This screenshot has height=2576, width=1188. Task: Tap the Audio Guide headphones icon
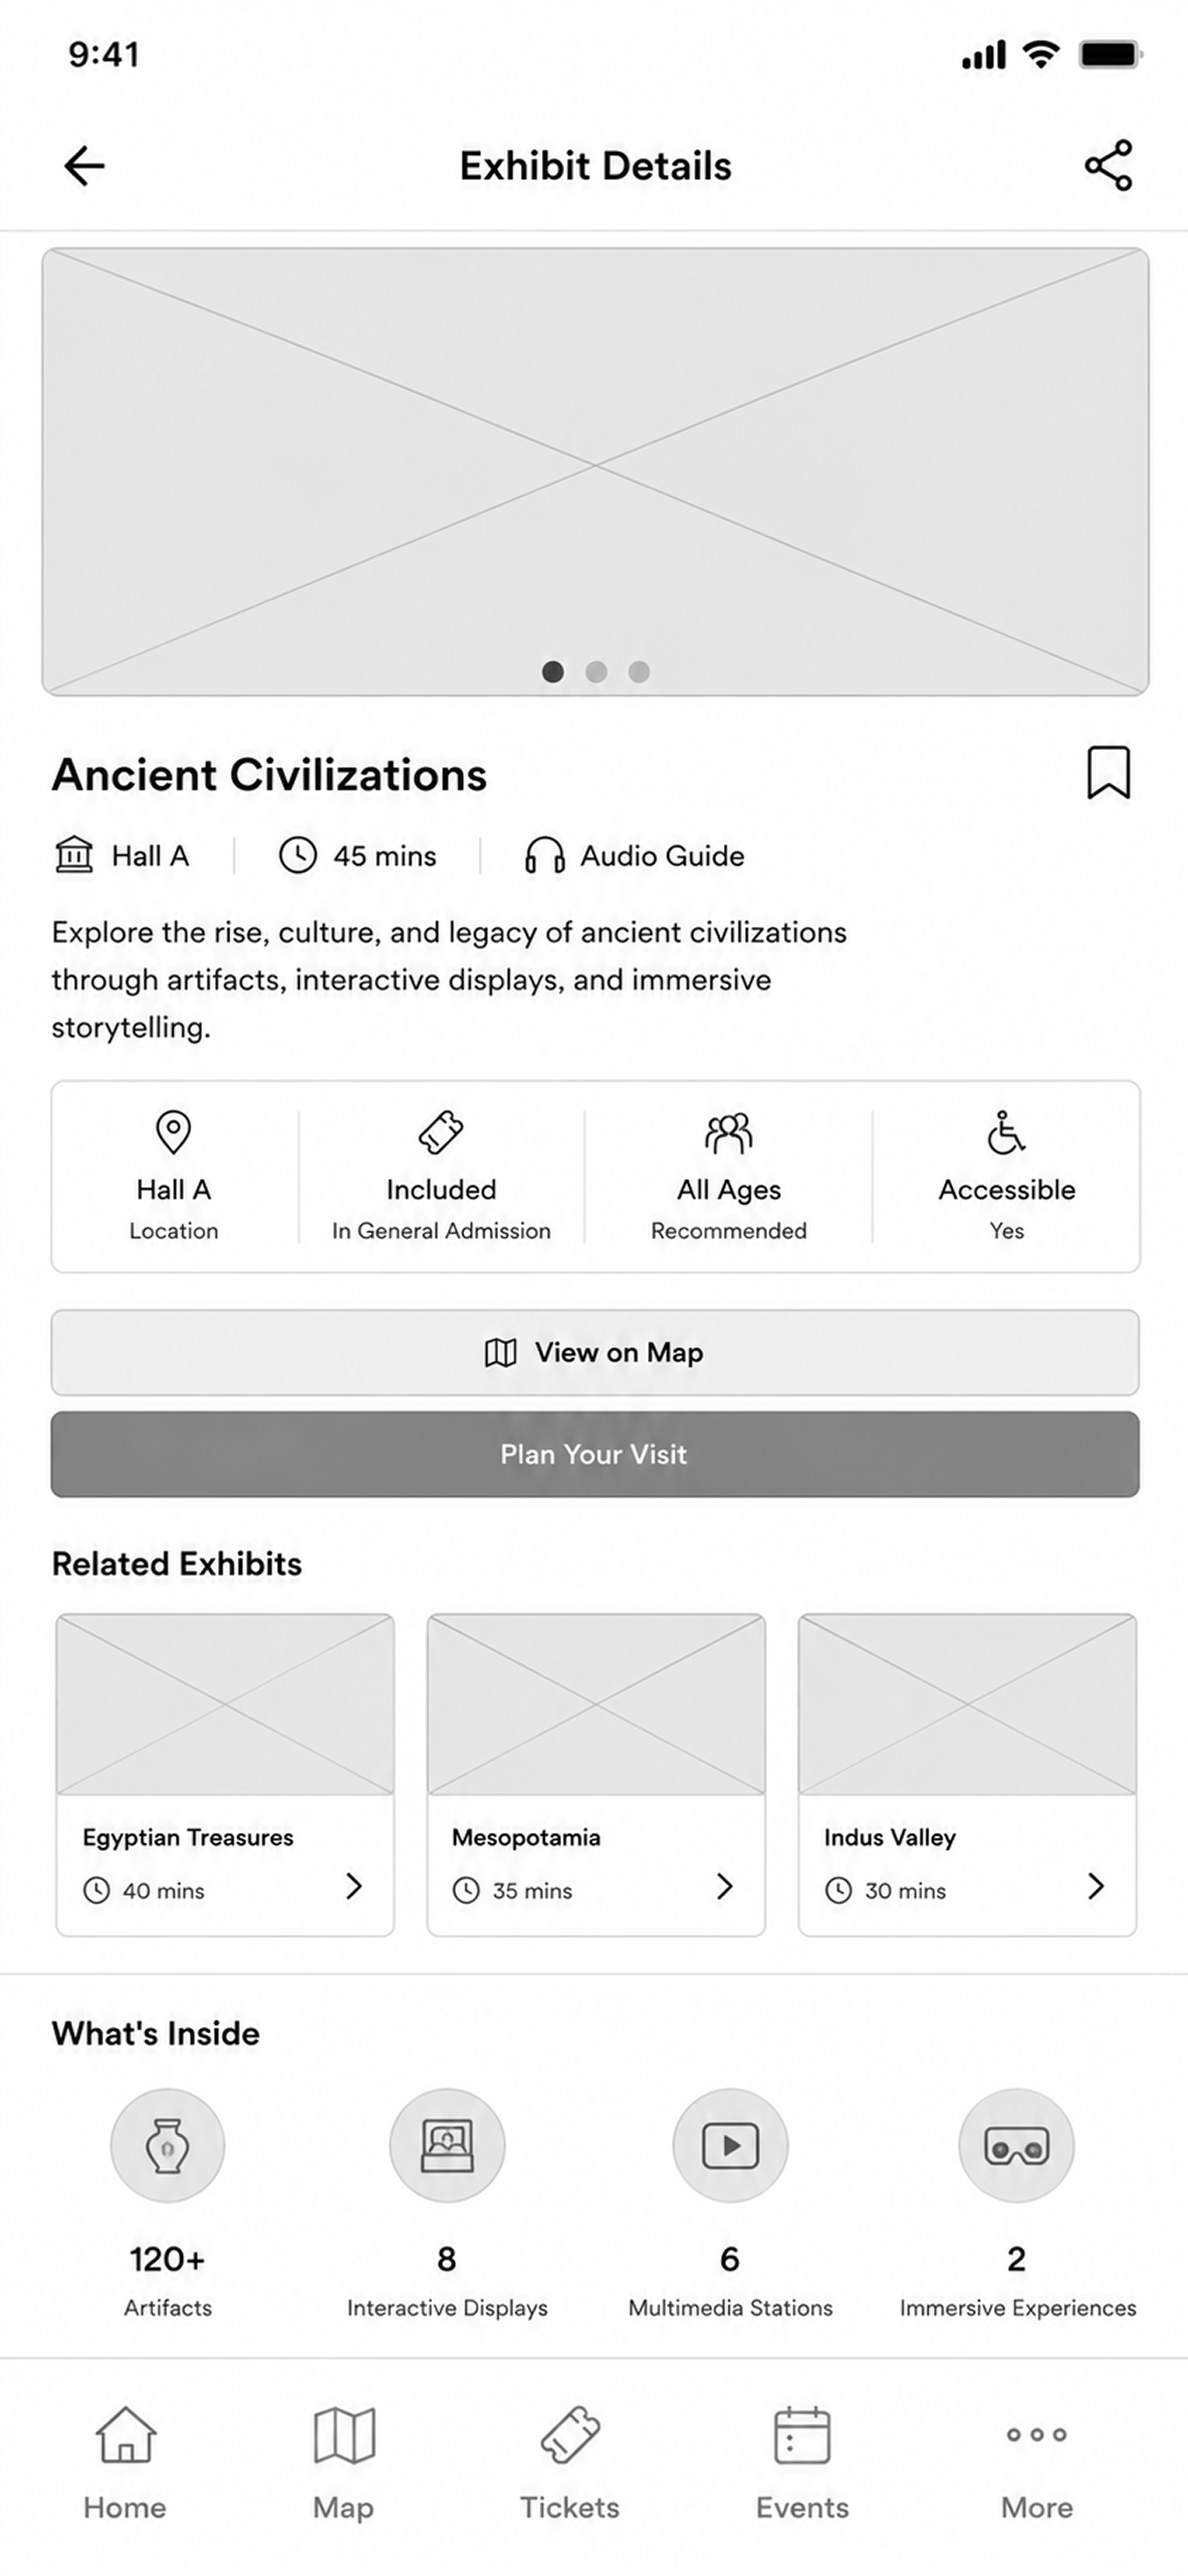(544, 856)
